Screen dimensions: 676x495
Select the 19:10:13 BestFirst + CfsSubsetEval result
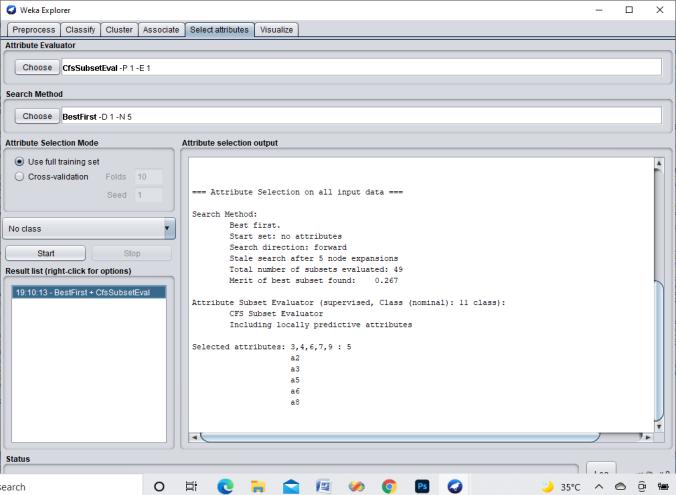coord(89,292)
